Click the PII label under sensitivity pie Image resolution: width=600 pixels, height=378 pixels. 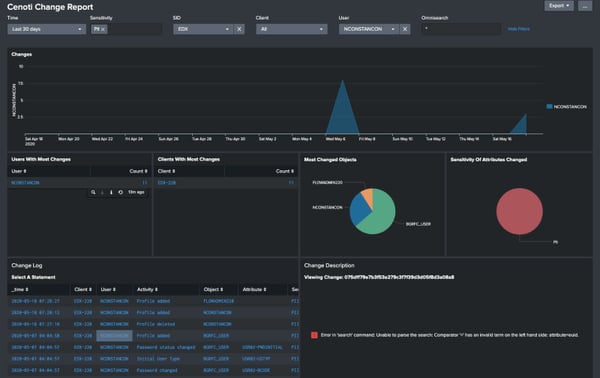tap(555, 242)
